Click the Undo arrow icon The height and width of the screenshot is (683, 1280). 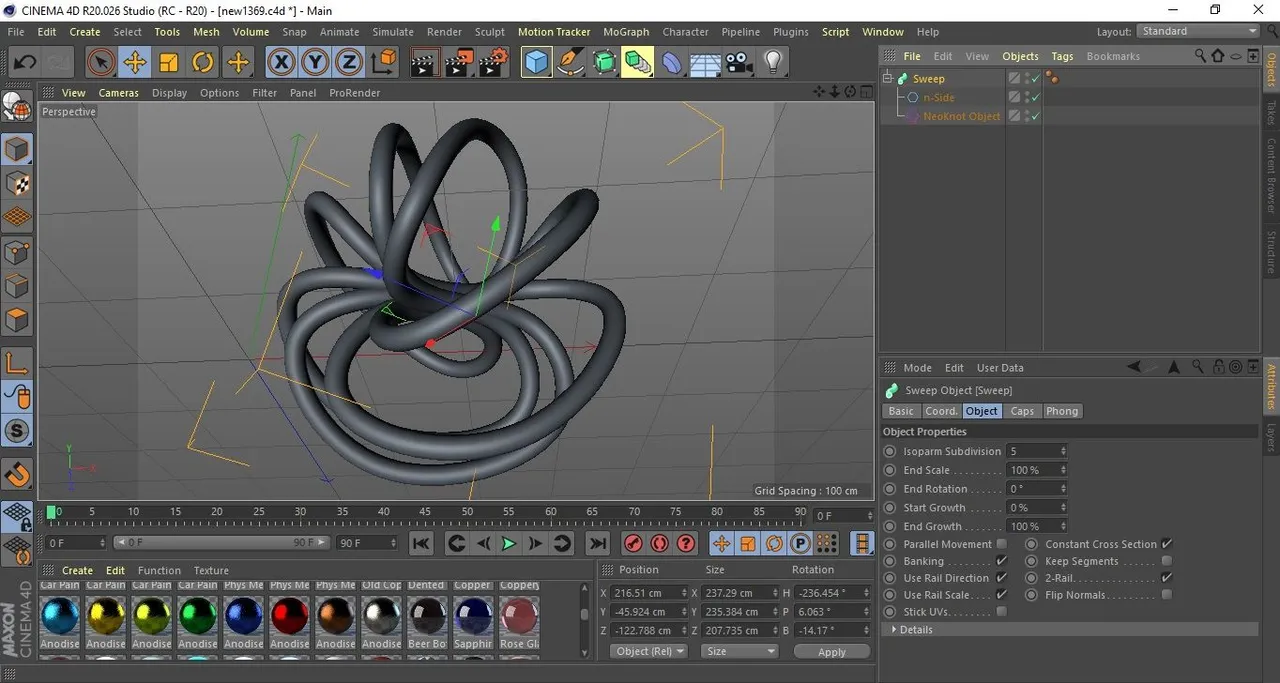coord(25,63)
